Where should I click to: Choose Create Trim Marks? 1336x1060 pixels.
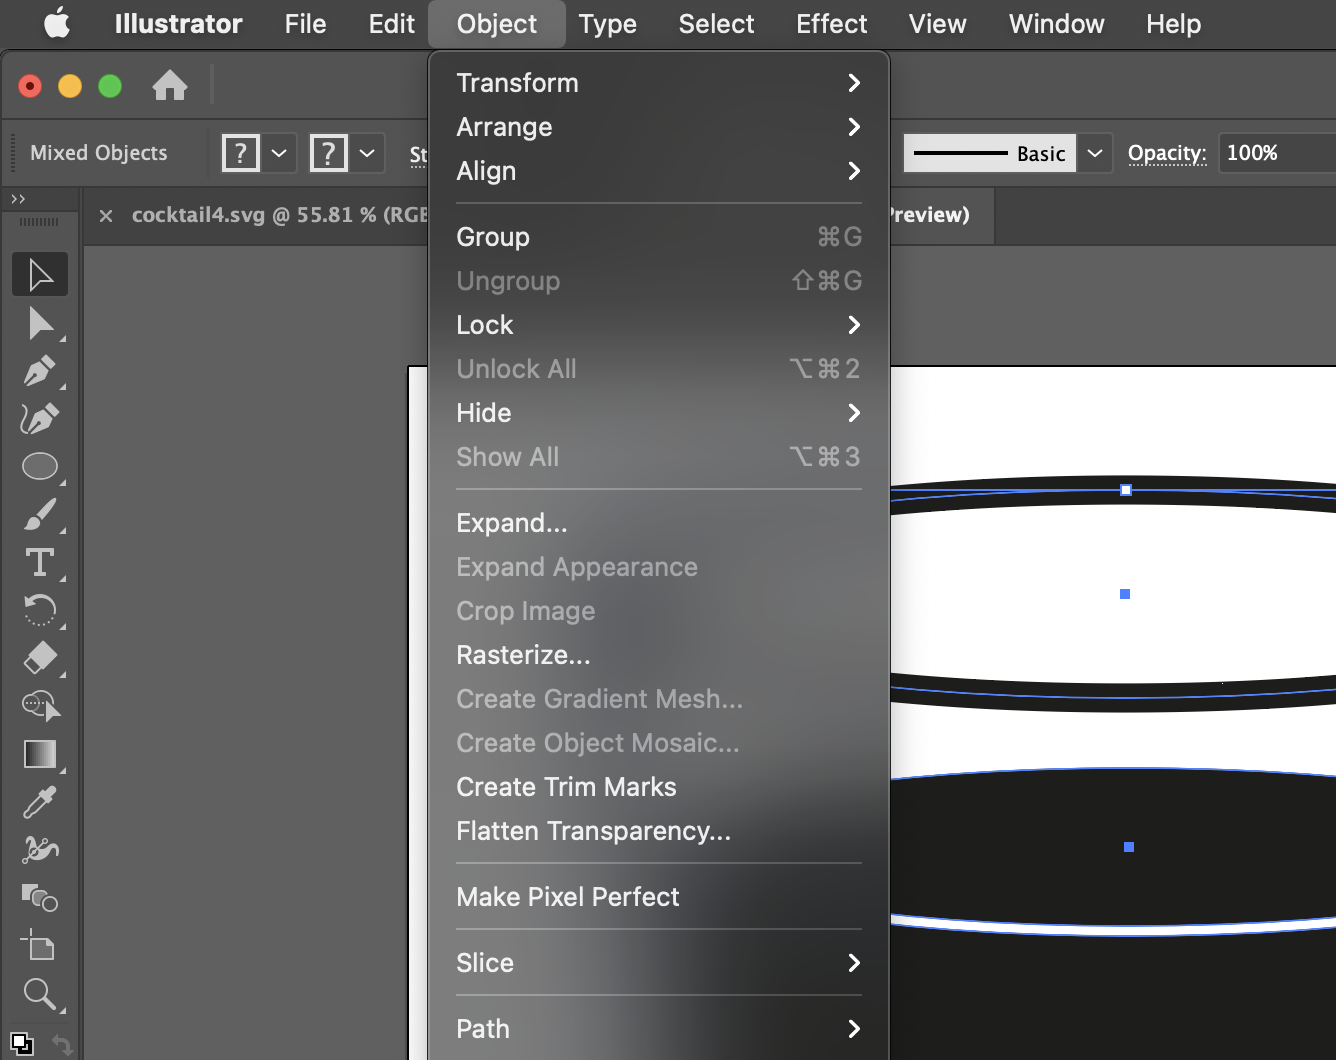click(659, 787)
